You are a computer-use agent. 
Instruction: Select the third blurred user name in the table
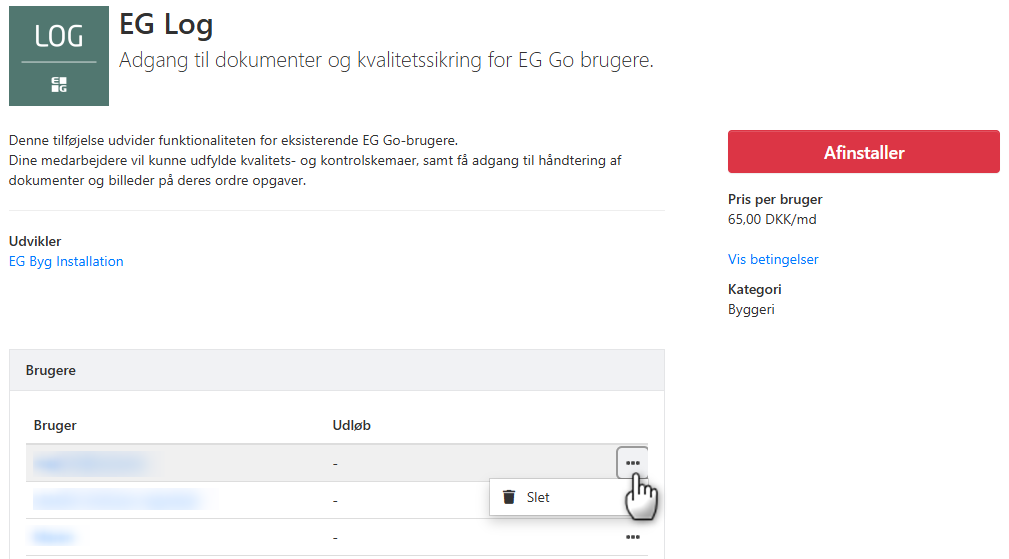53,537
